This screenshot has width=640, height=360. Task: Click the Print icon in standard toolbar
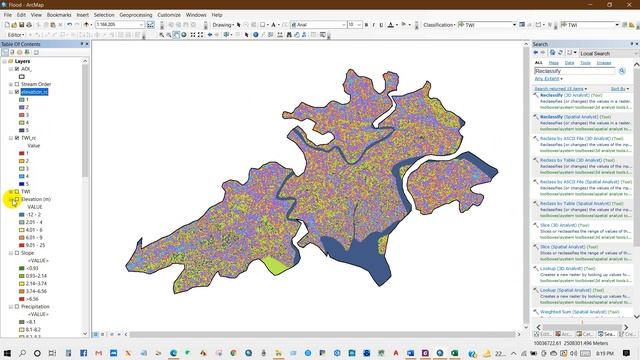pyautogui.click(x=29, y=25)
